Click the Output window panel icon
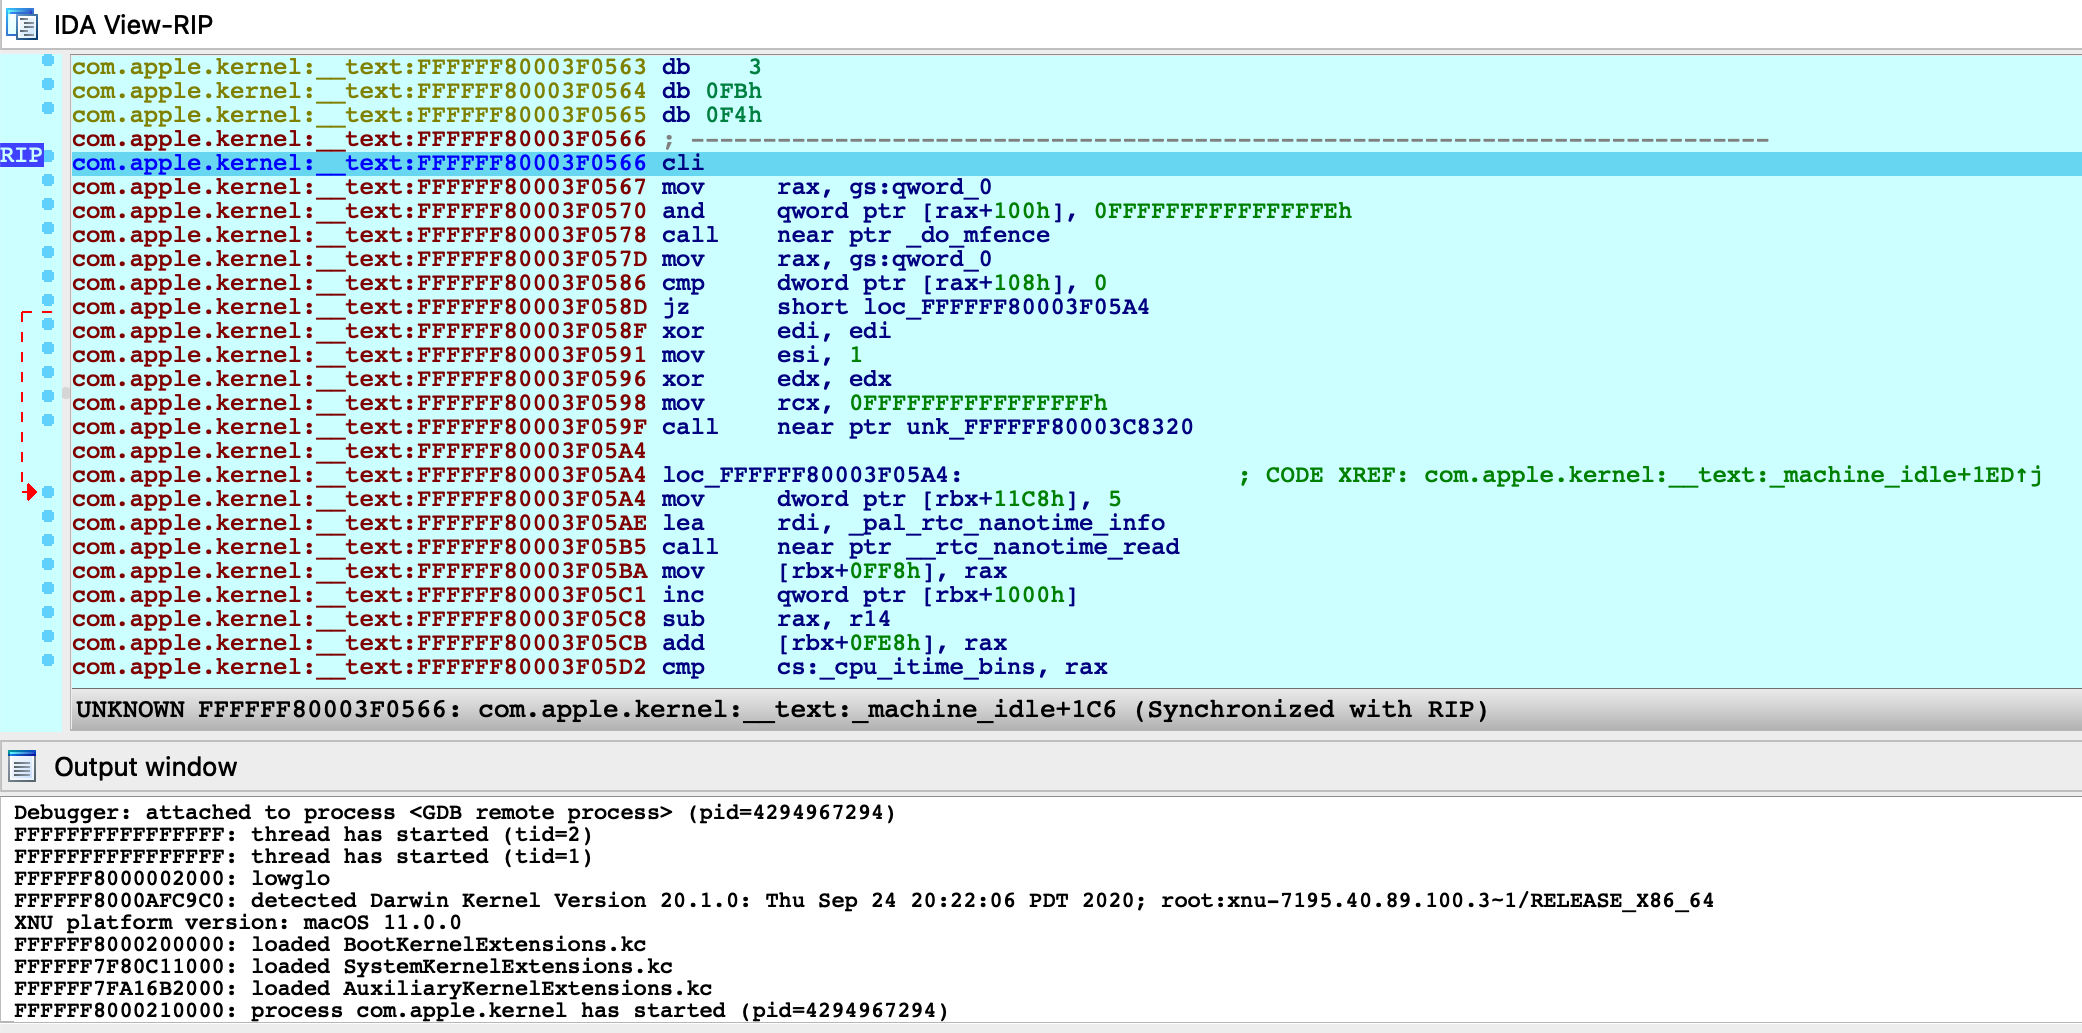The height and width of the screenshot is (1033, 2082). pyautogui.click(x=22, y=767)
